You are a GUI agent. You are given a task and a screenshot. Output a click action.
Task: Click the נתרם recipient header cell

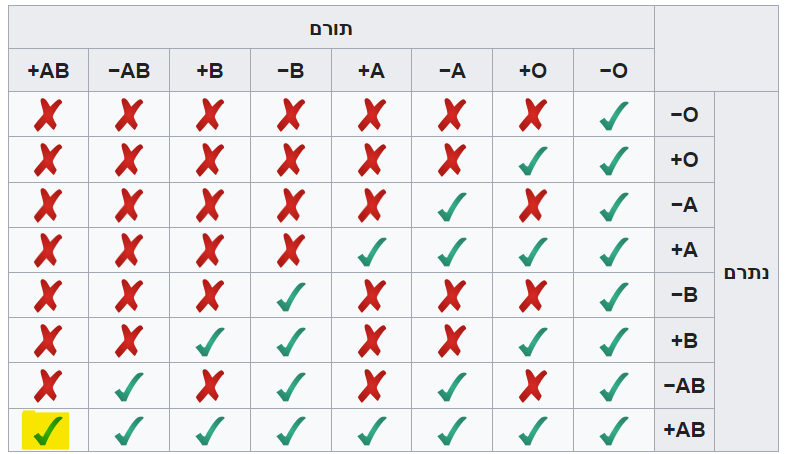tap(745, 272)
